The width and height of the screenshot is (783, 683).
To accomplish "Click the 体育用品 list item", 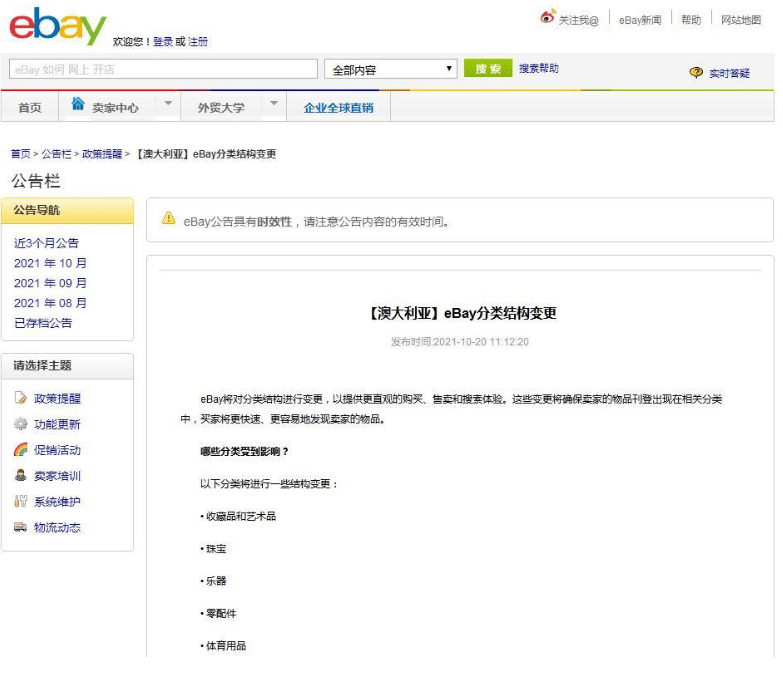I will (226, 646).
